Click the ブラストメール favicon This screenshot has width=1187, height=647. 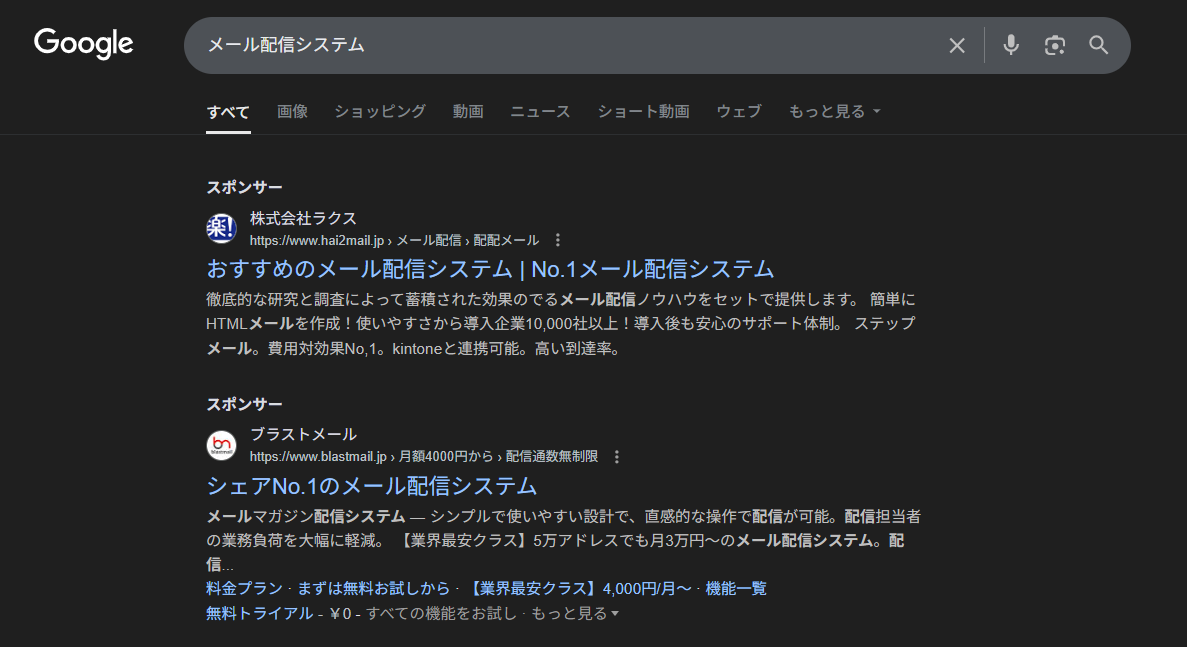tap(221, 445)
